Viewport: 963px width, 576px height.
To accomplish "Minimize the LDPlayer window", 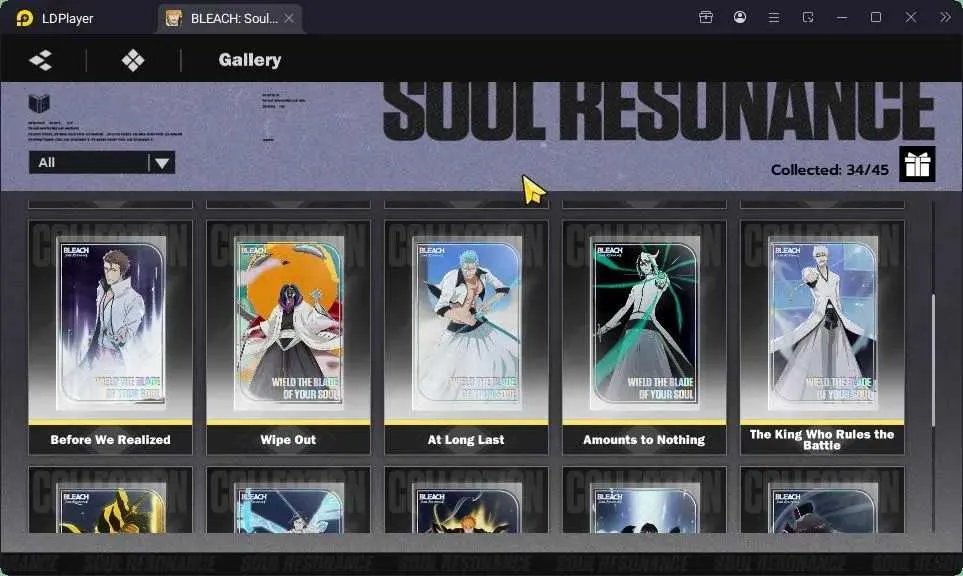I will point(842,17).
